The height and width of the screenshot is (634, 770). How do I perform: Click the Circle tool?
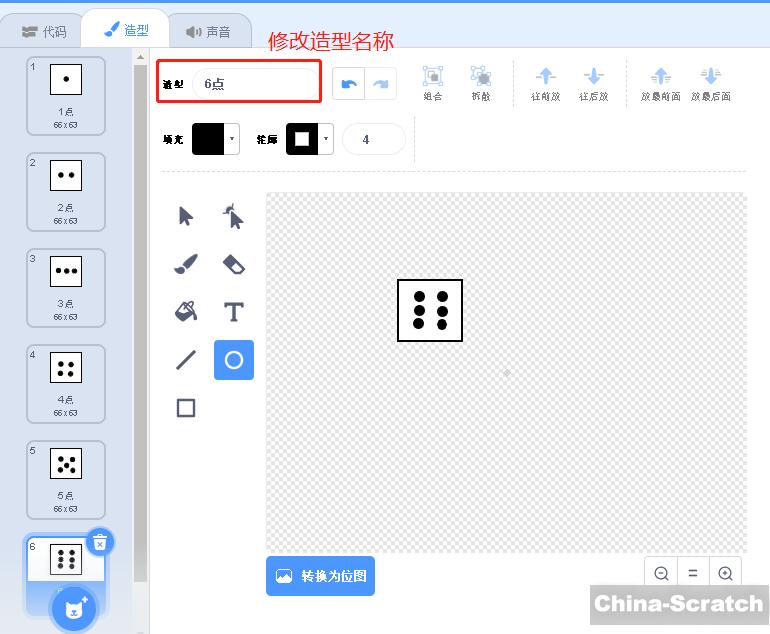233,360
